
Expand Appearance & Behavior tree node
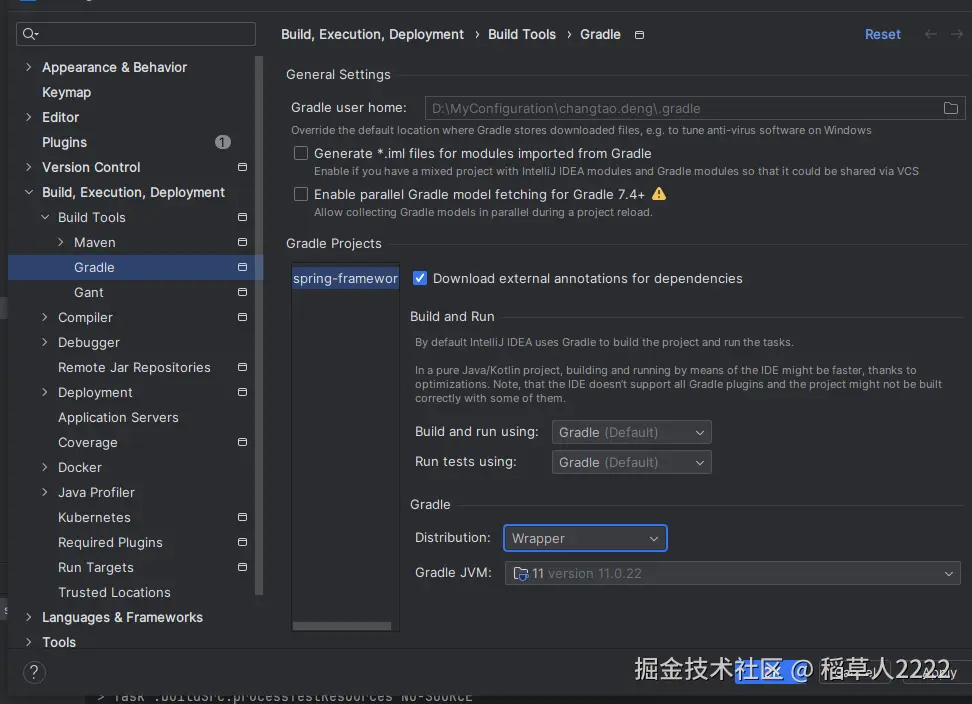click(29, 67)
